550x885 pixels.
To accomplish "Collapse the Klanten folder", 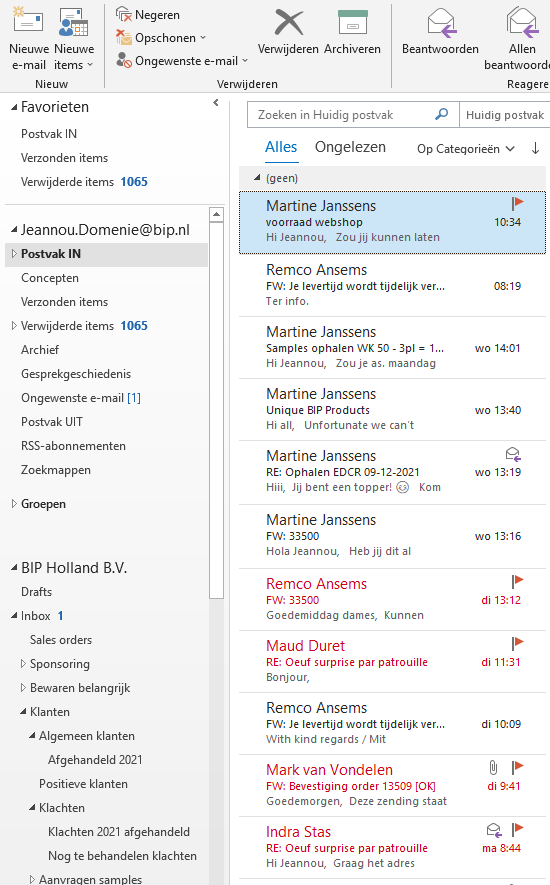I will pyautogui.click(x=23, y=712).
